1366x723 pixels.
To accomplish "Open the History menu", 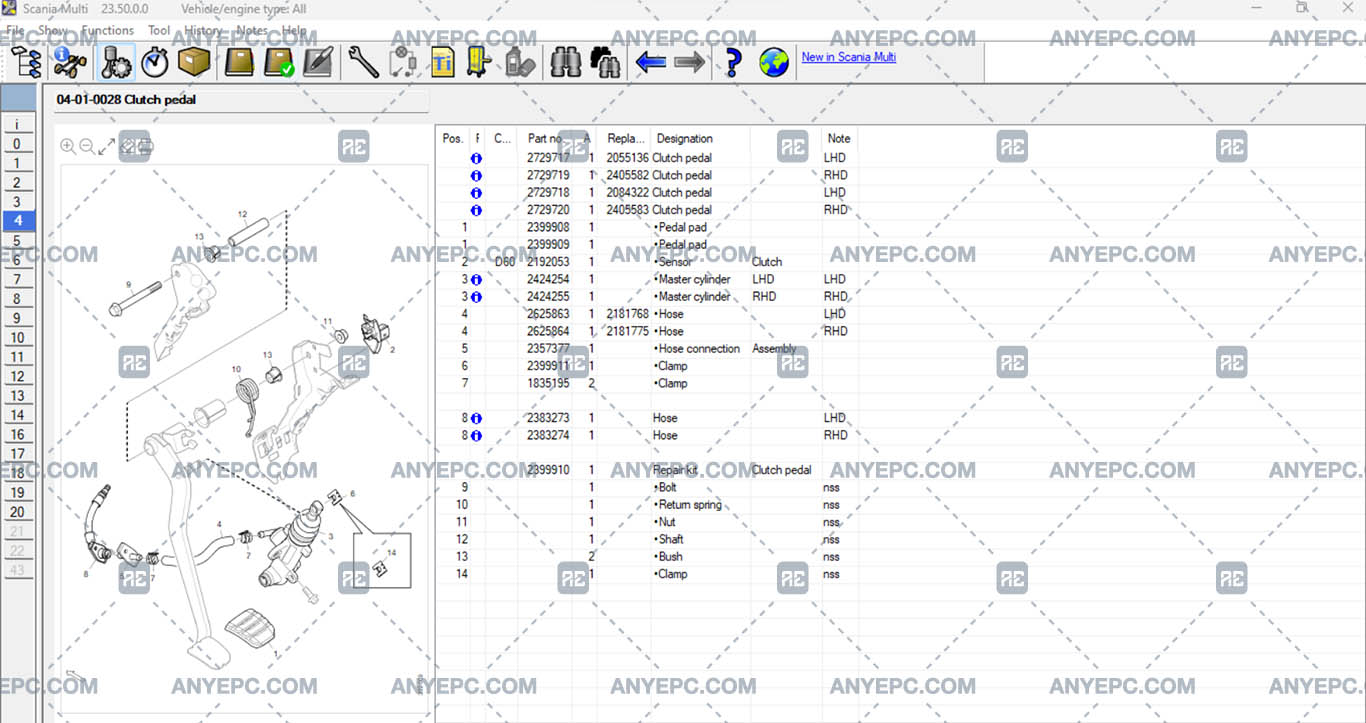I will click(203, 30).
